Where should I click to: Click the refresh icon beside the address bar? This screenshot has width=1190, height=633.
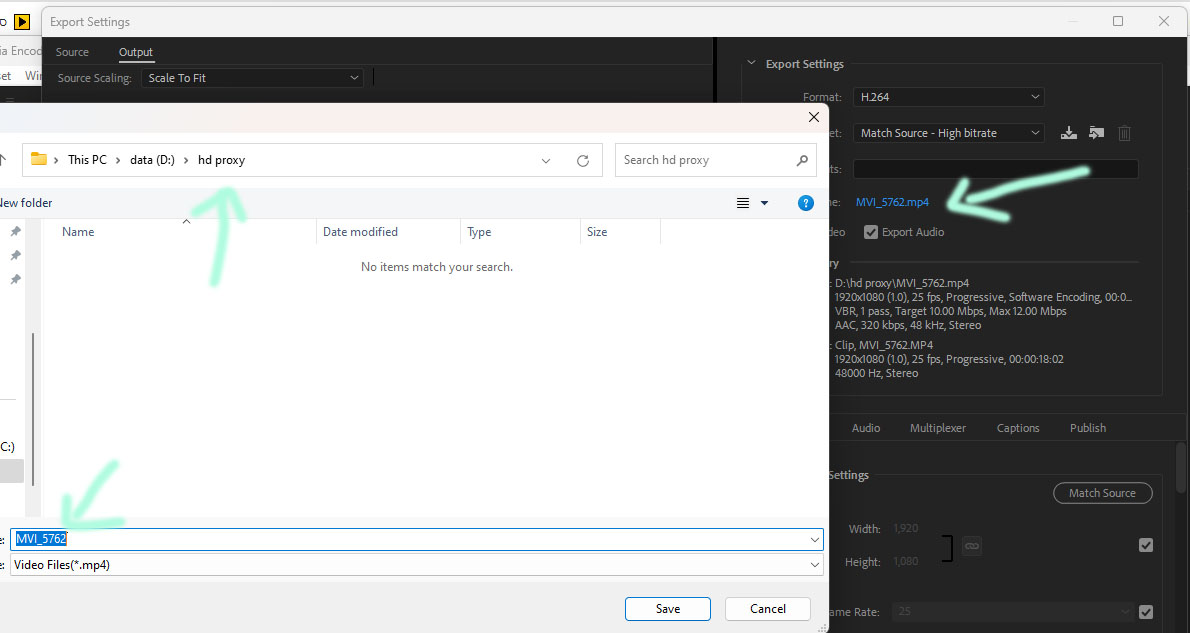[x=583, y=160]
